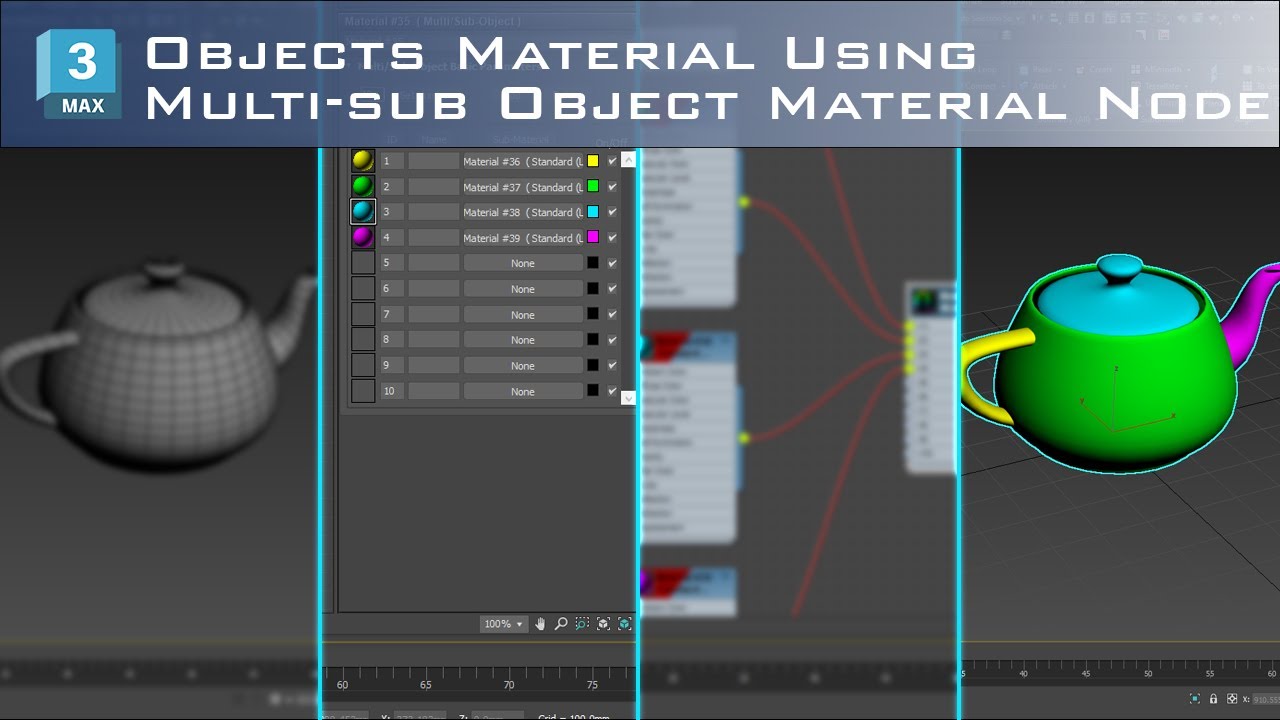Image resolution: width=1280 pixels, height=720 pixels.
Task: Open the Material #36 (Standard) sub-material button
Action: click(522, 161)
